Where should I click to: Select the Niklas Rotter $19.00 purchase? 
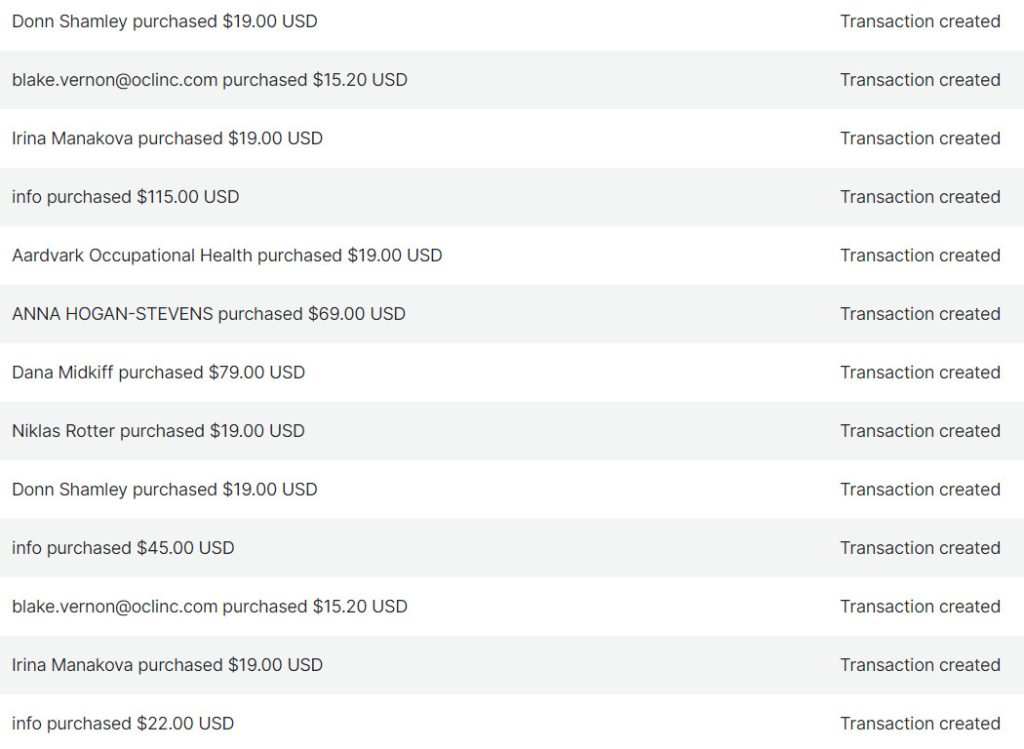click(158, 431)
